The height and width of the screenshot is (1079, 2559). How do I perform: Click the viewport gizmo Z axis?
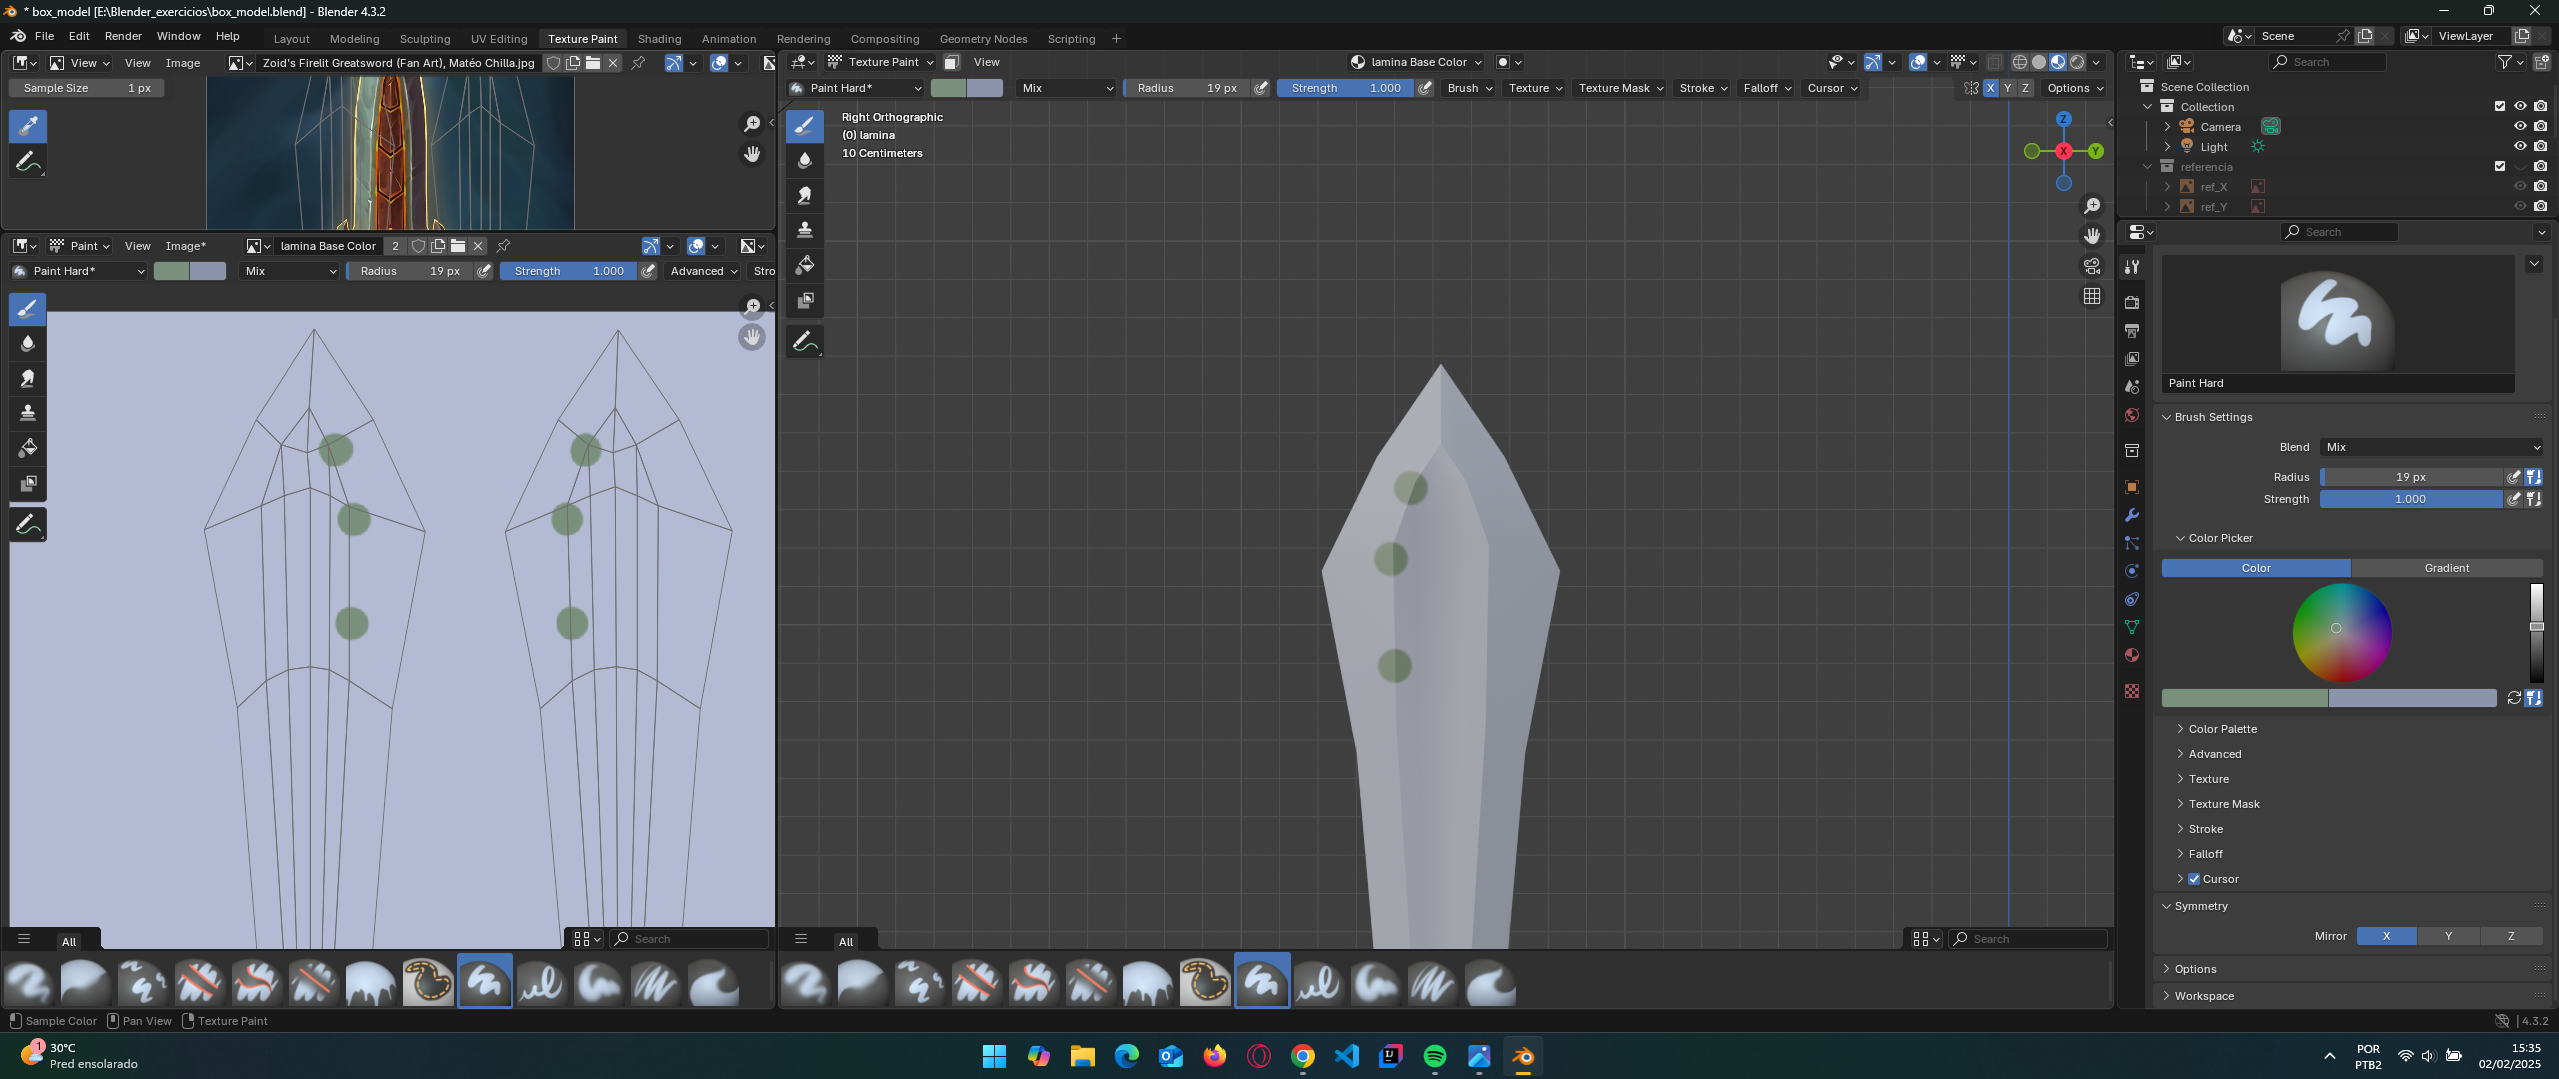[2063, 119]
